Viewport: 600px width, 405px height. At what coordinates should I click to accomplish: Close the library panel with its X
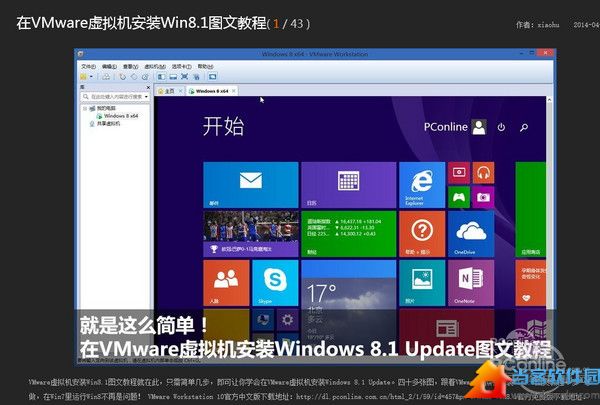coord(148,87)
